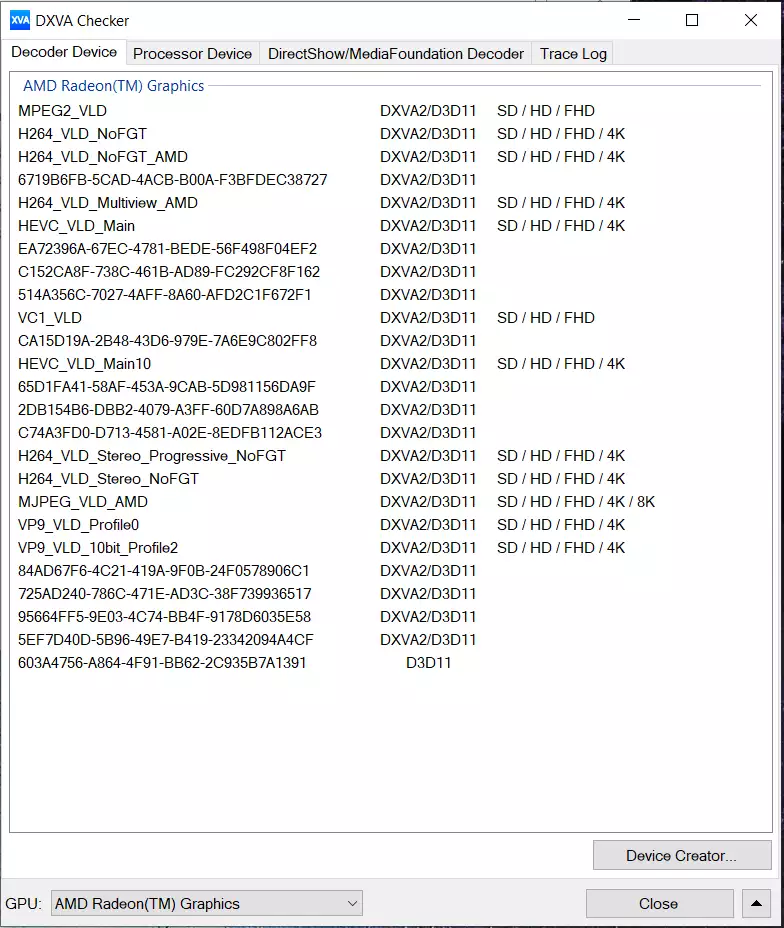Click the SD / HD / FHD / 4K / 8K resolutions

(x=576, y=502)
